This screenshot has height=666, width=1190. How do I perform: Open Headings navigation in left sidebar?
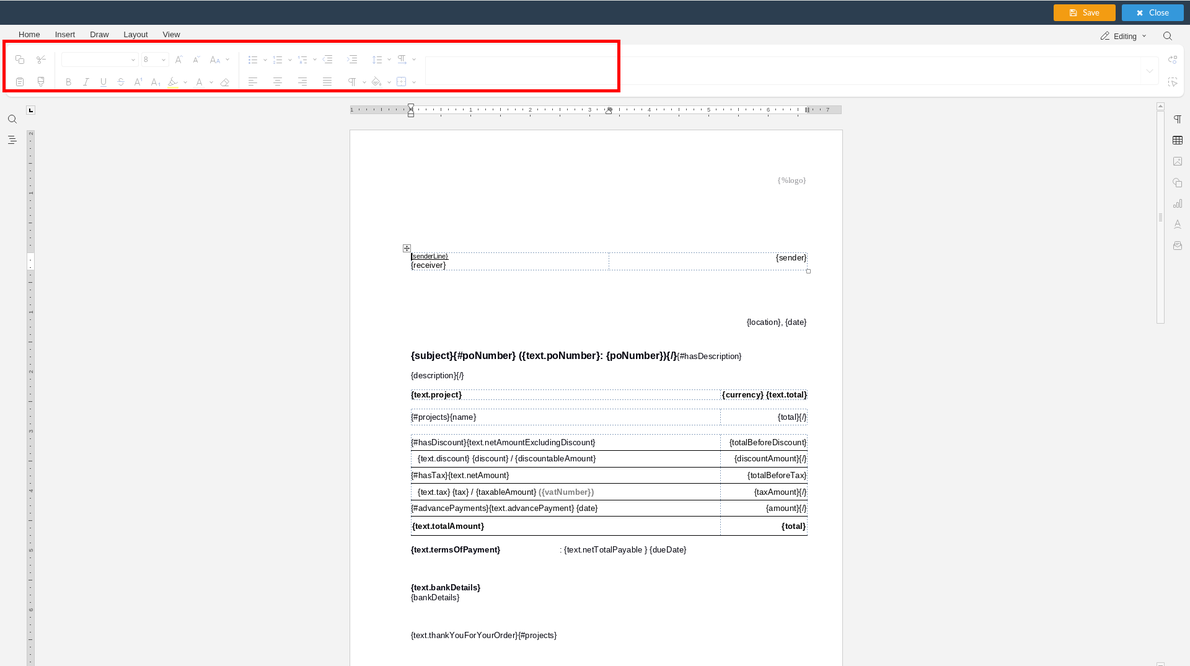click(x=12, y=140)
